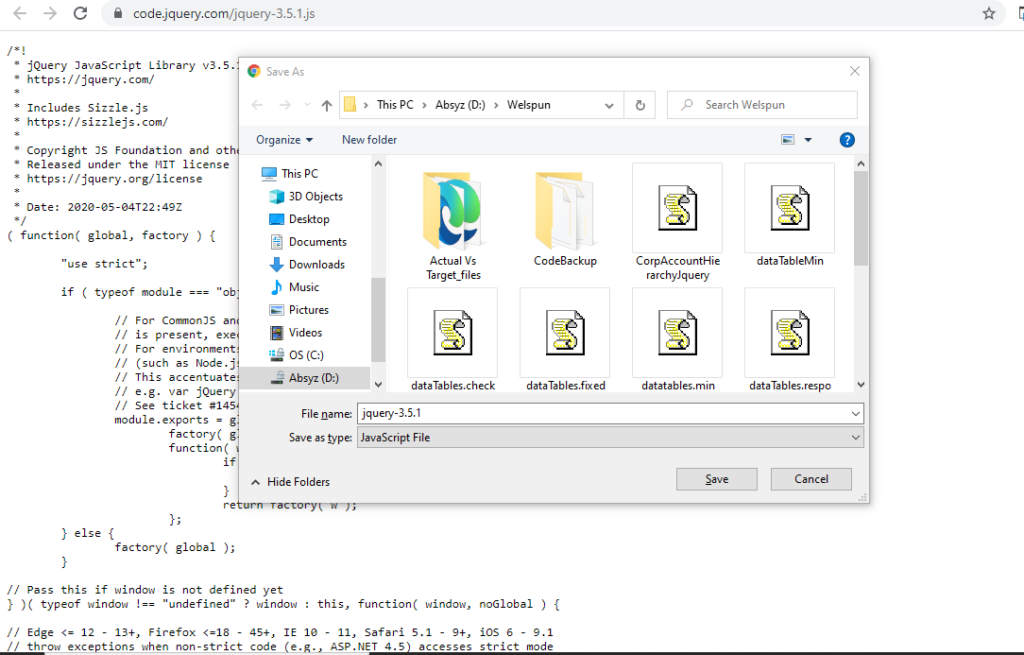Click the Cancel button

[811, 479]
